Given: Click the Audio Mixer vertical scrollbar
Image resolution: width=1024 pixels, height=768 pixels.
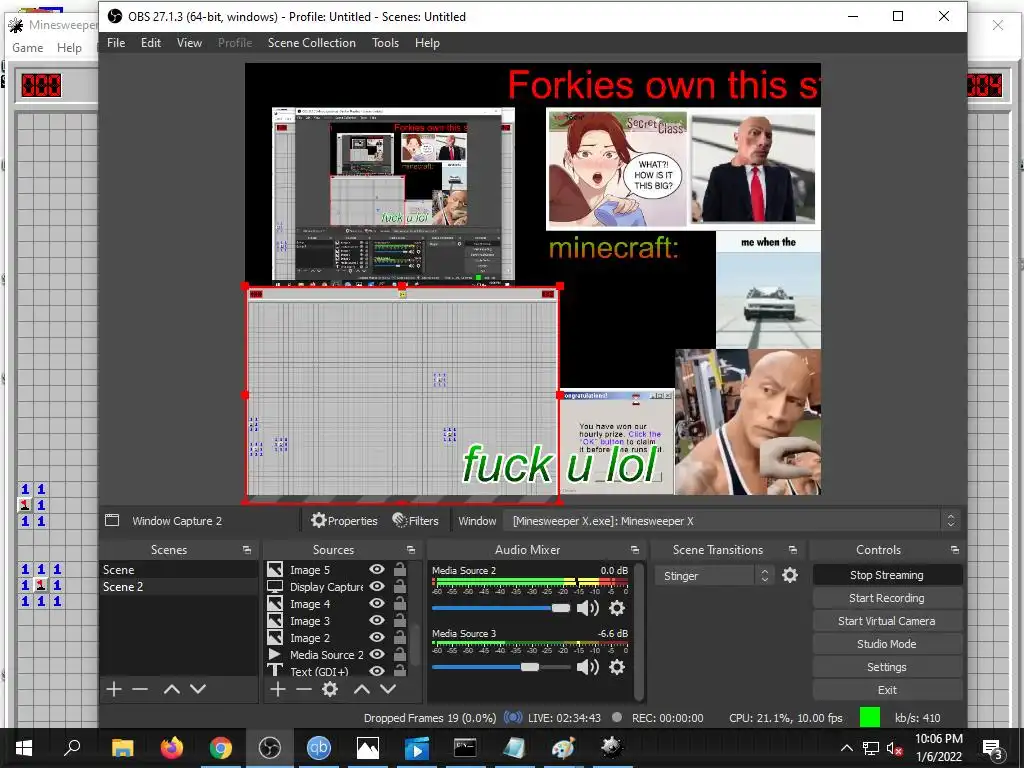Looking at the screenshot, I should (x=639, y=631).
